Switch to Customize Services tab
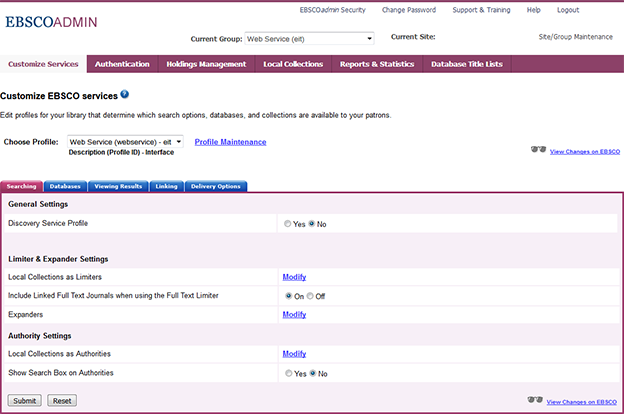The width and height of the screenshot is (624, 414). pyautogui.click(x=43, y=64)
